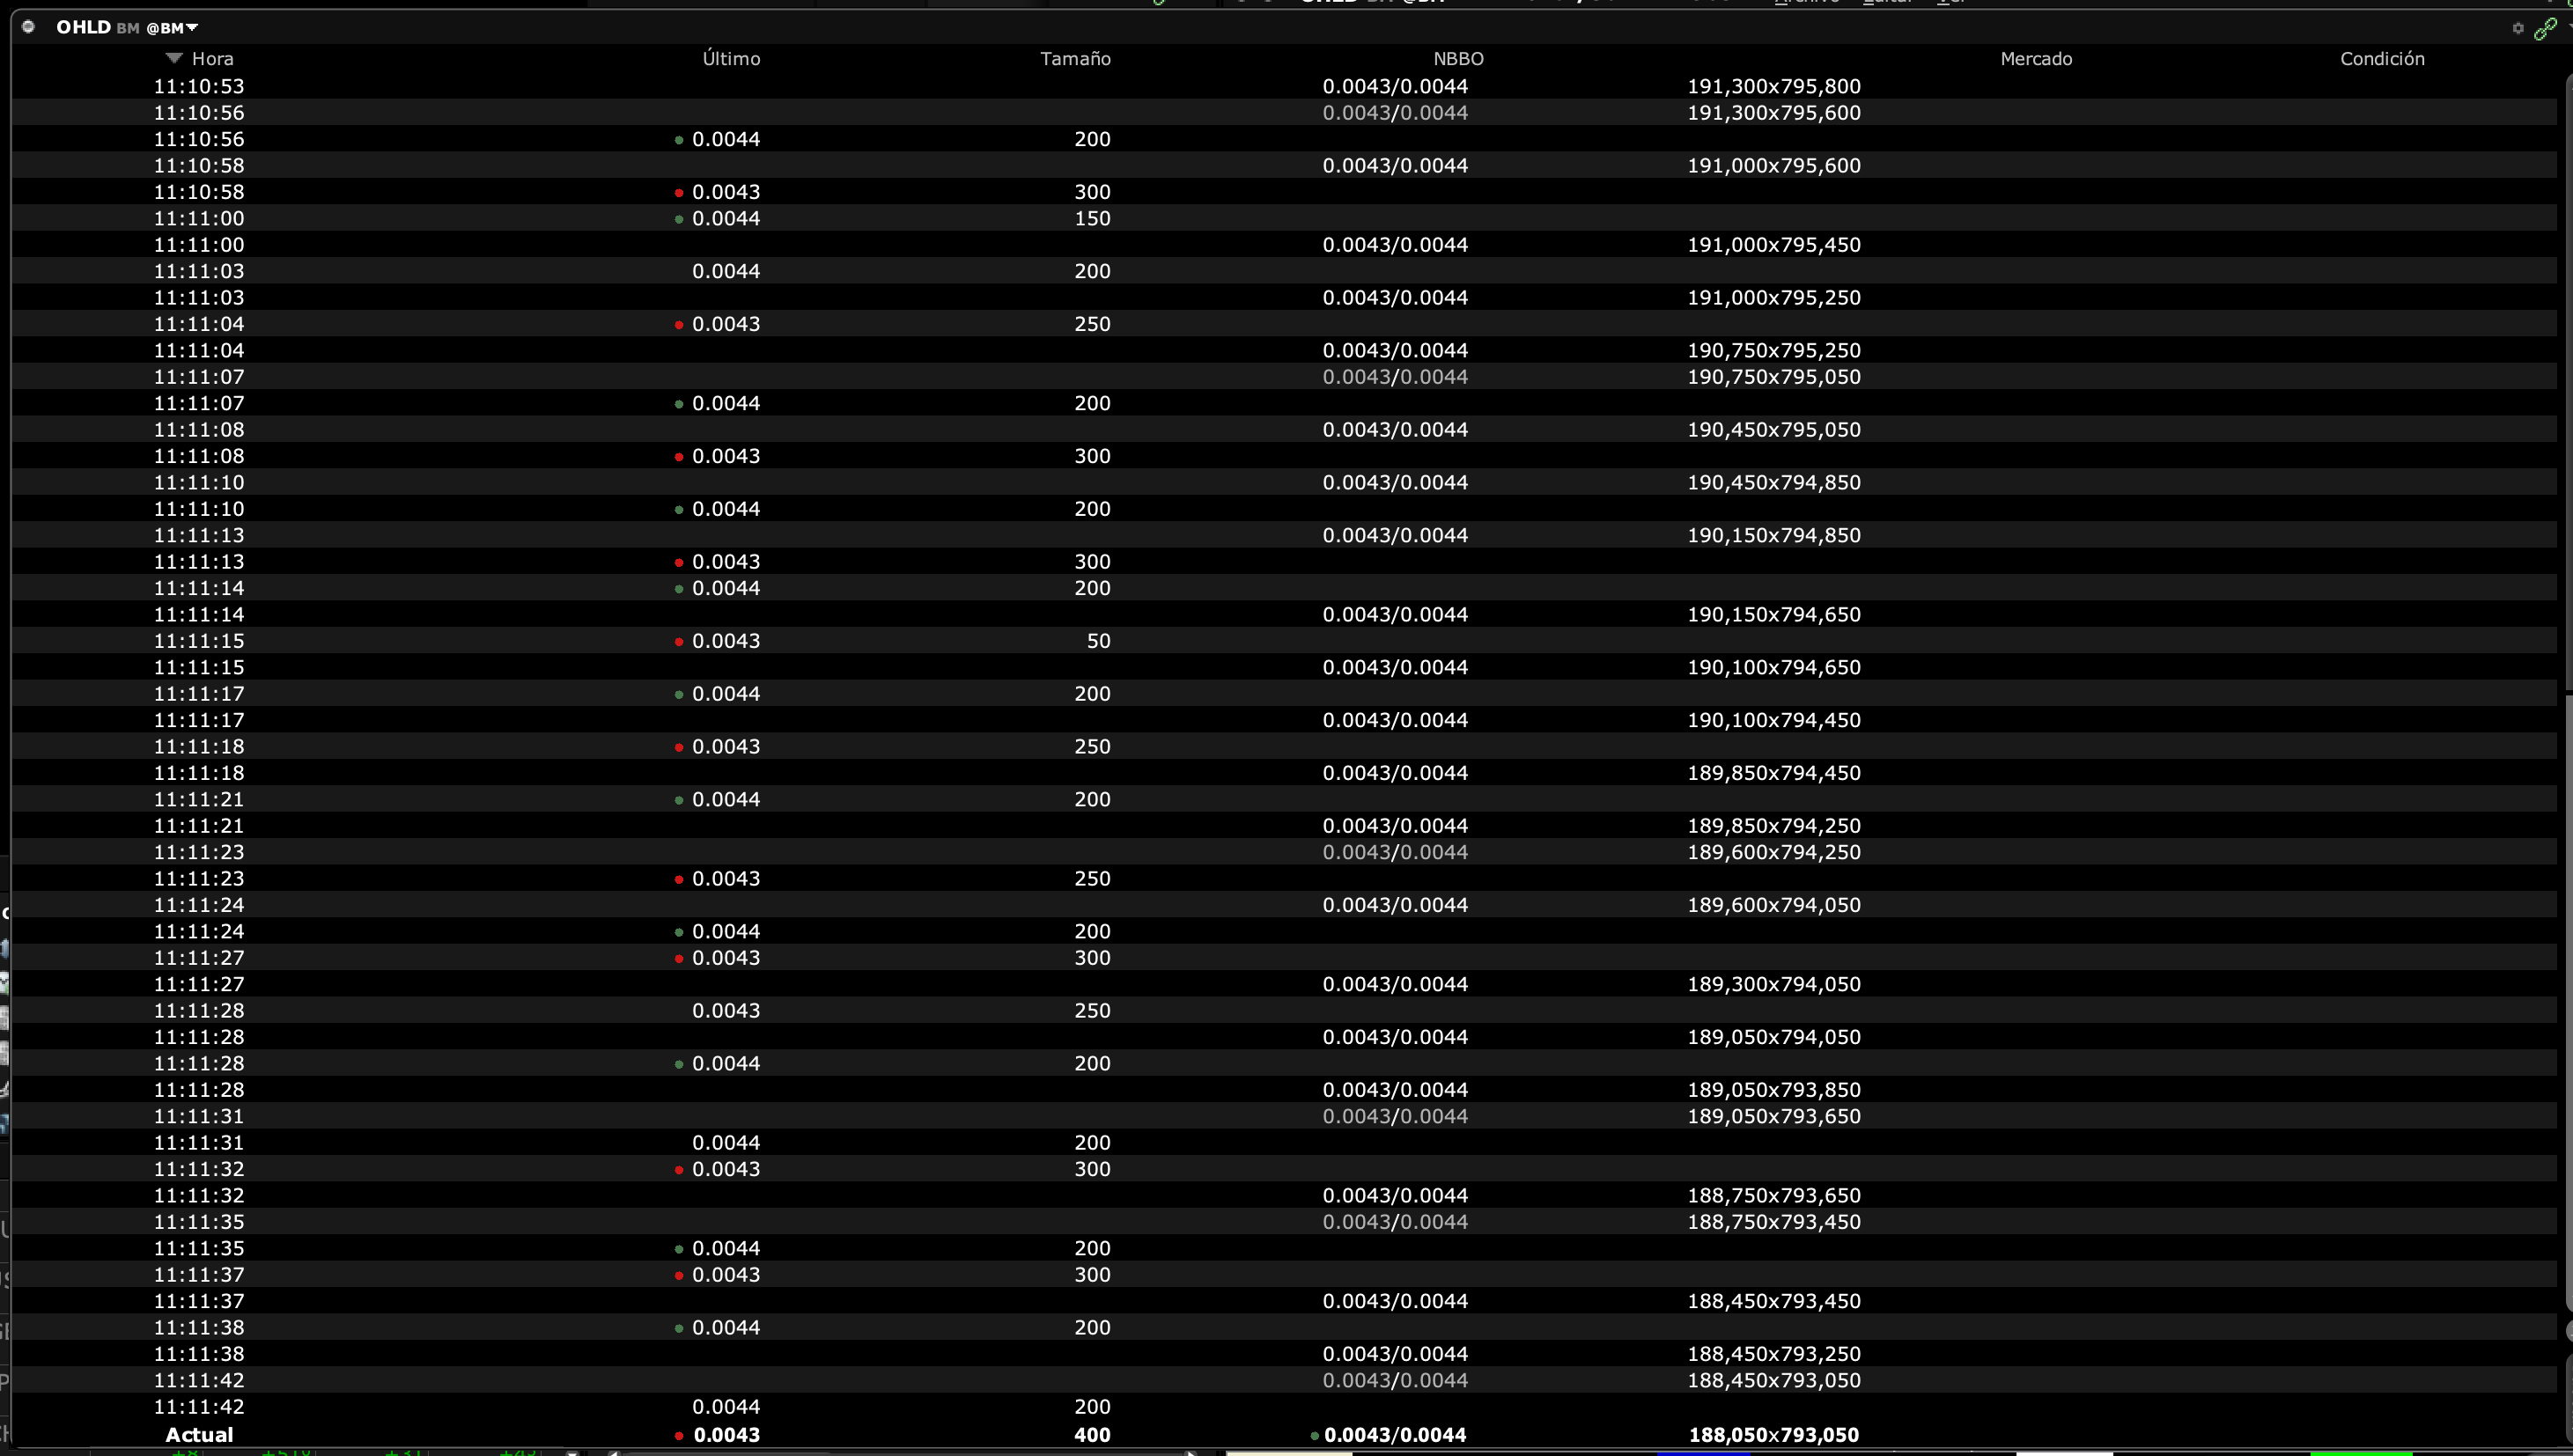Screen dimensions: 2573x1456
Task: Select market size 189,600x794,250
Action: (1773, 852)
